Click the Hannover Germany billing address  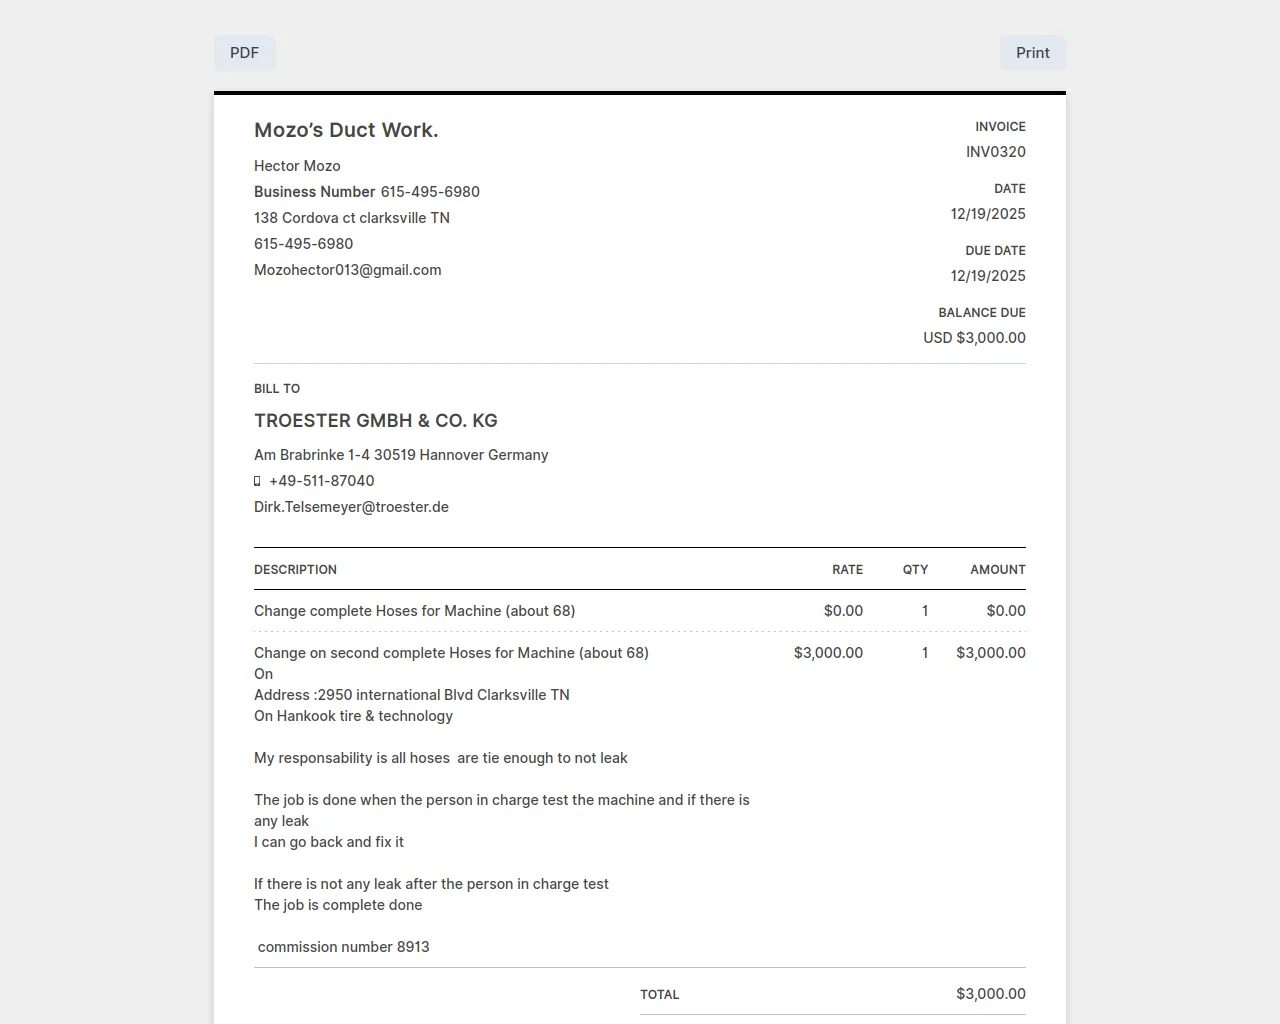[x=401, y=455]
